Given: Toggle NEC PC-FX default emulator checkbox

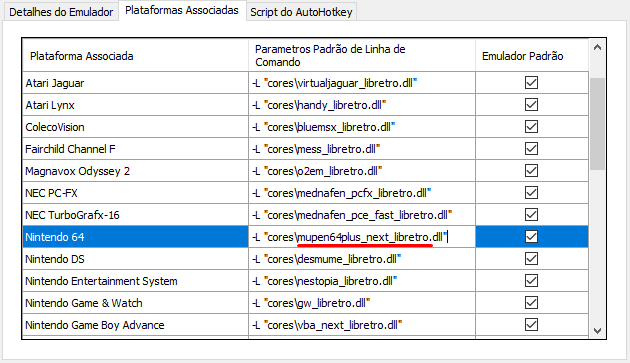Looking at the screenshot, I should click(531, 193).
